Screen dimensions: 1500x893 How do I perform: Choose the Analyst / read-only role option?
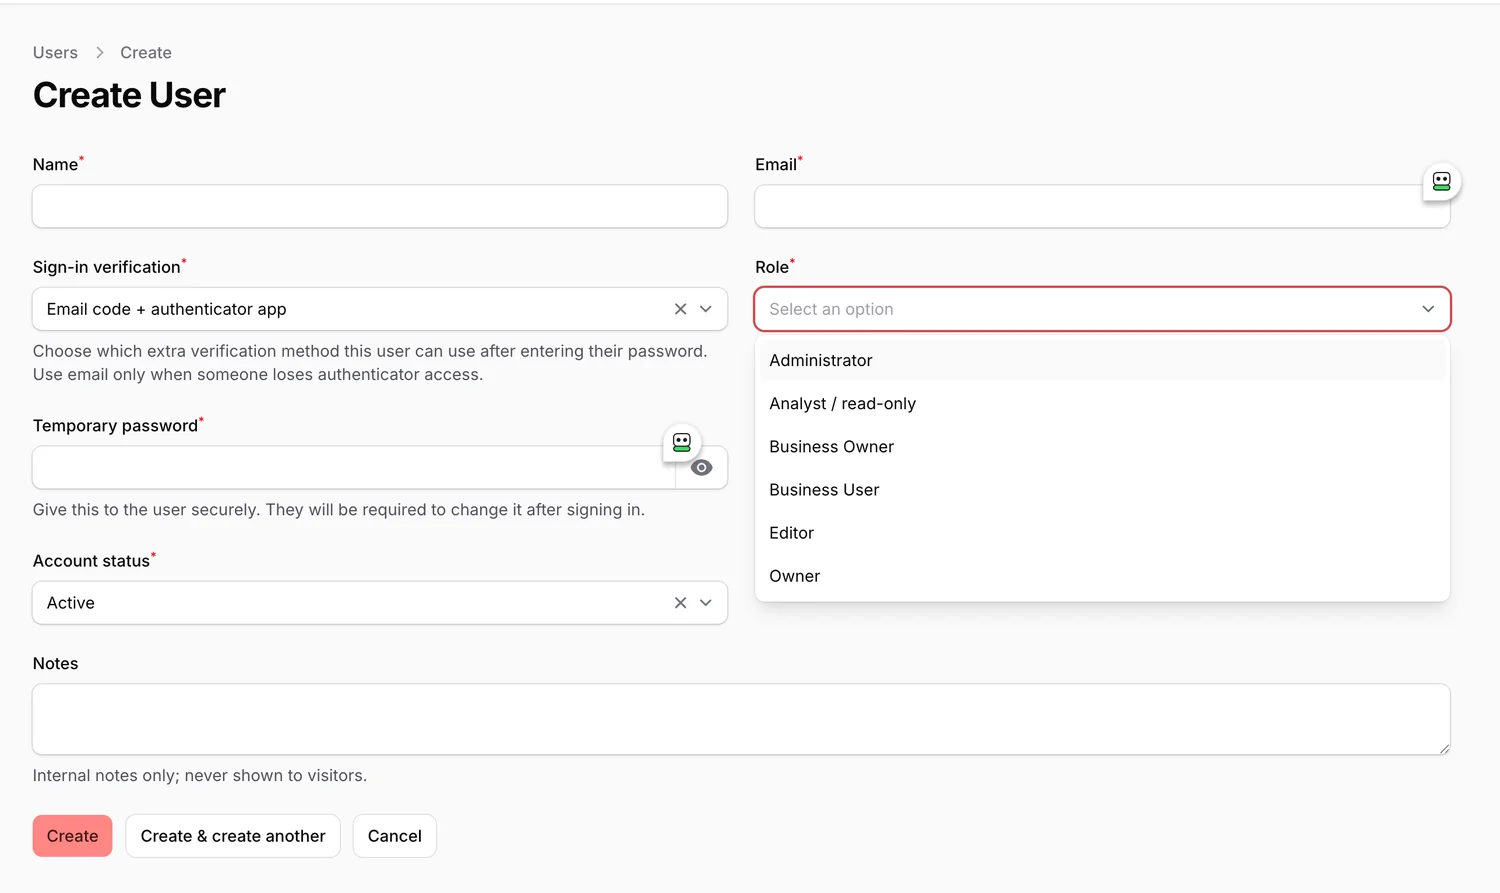point(1102,403)
